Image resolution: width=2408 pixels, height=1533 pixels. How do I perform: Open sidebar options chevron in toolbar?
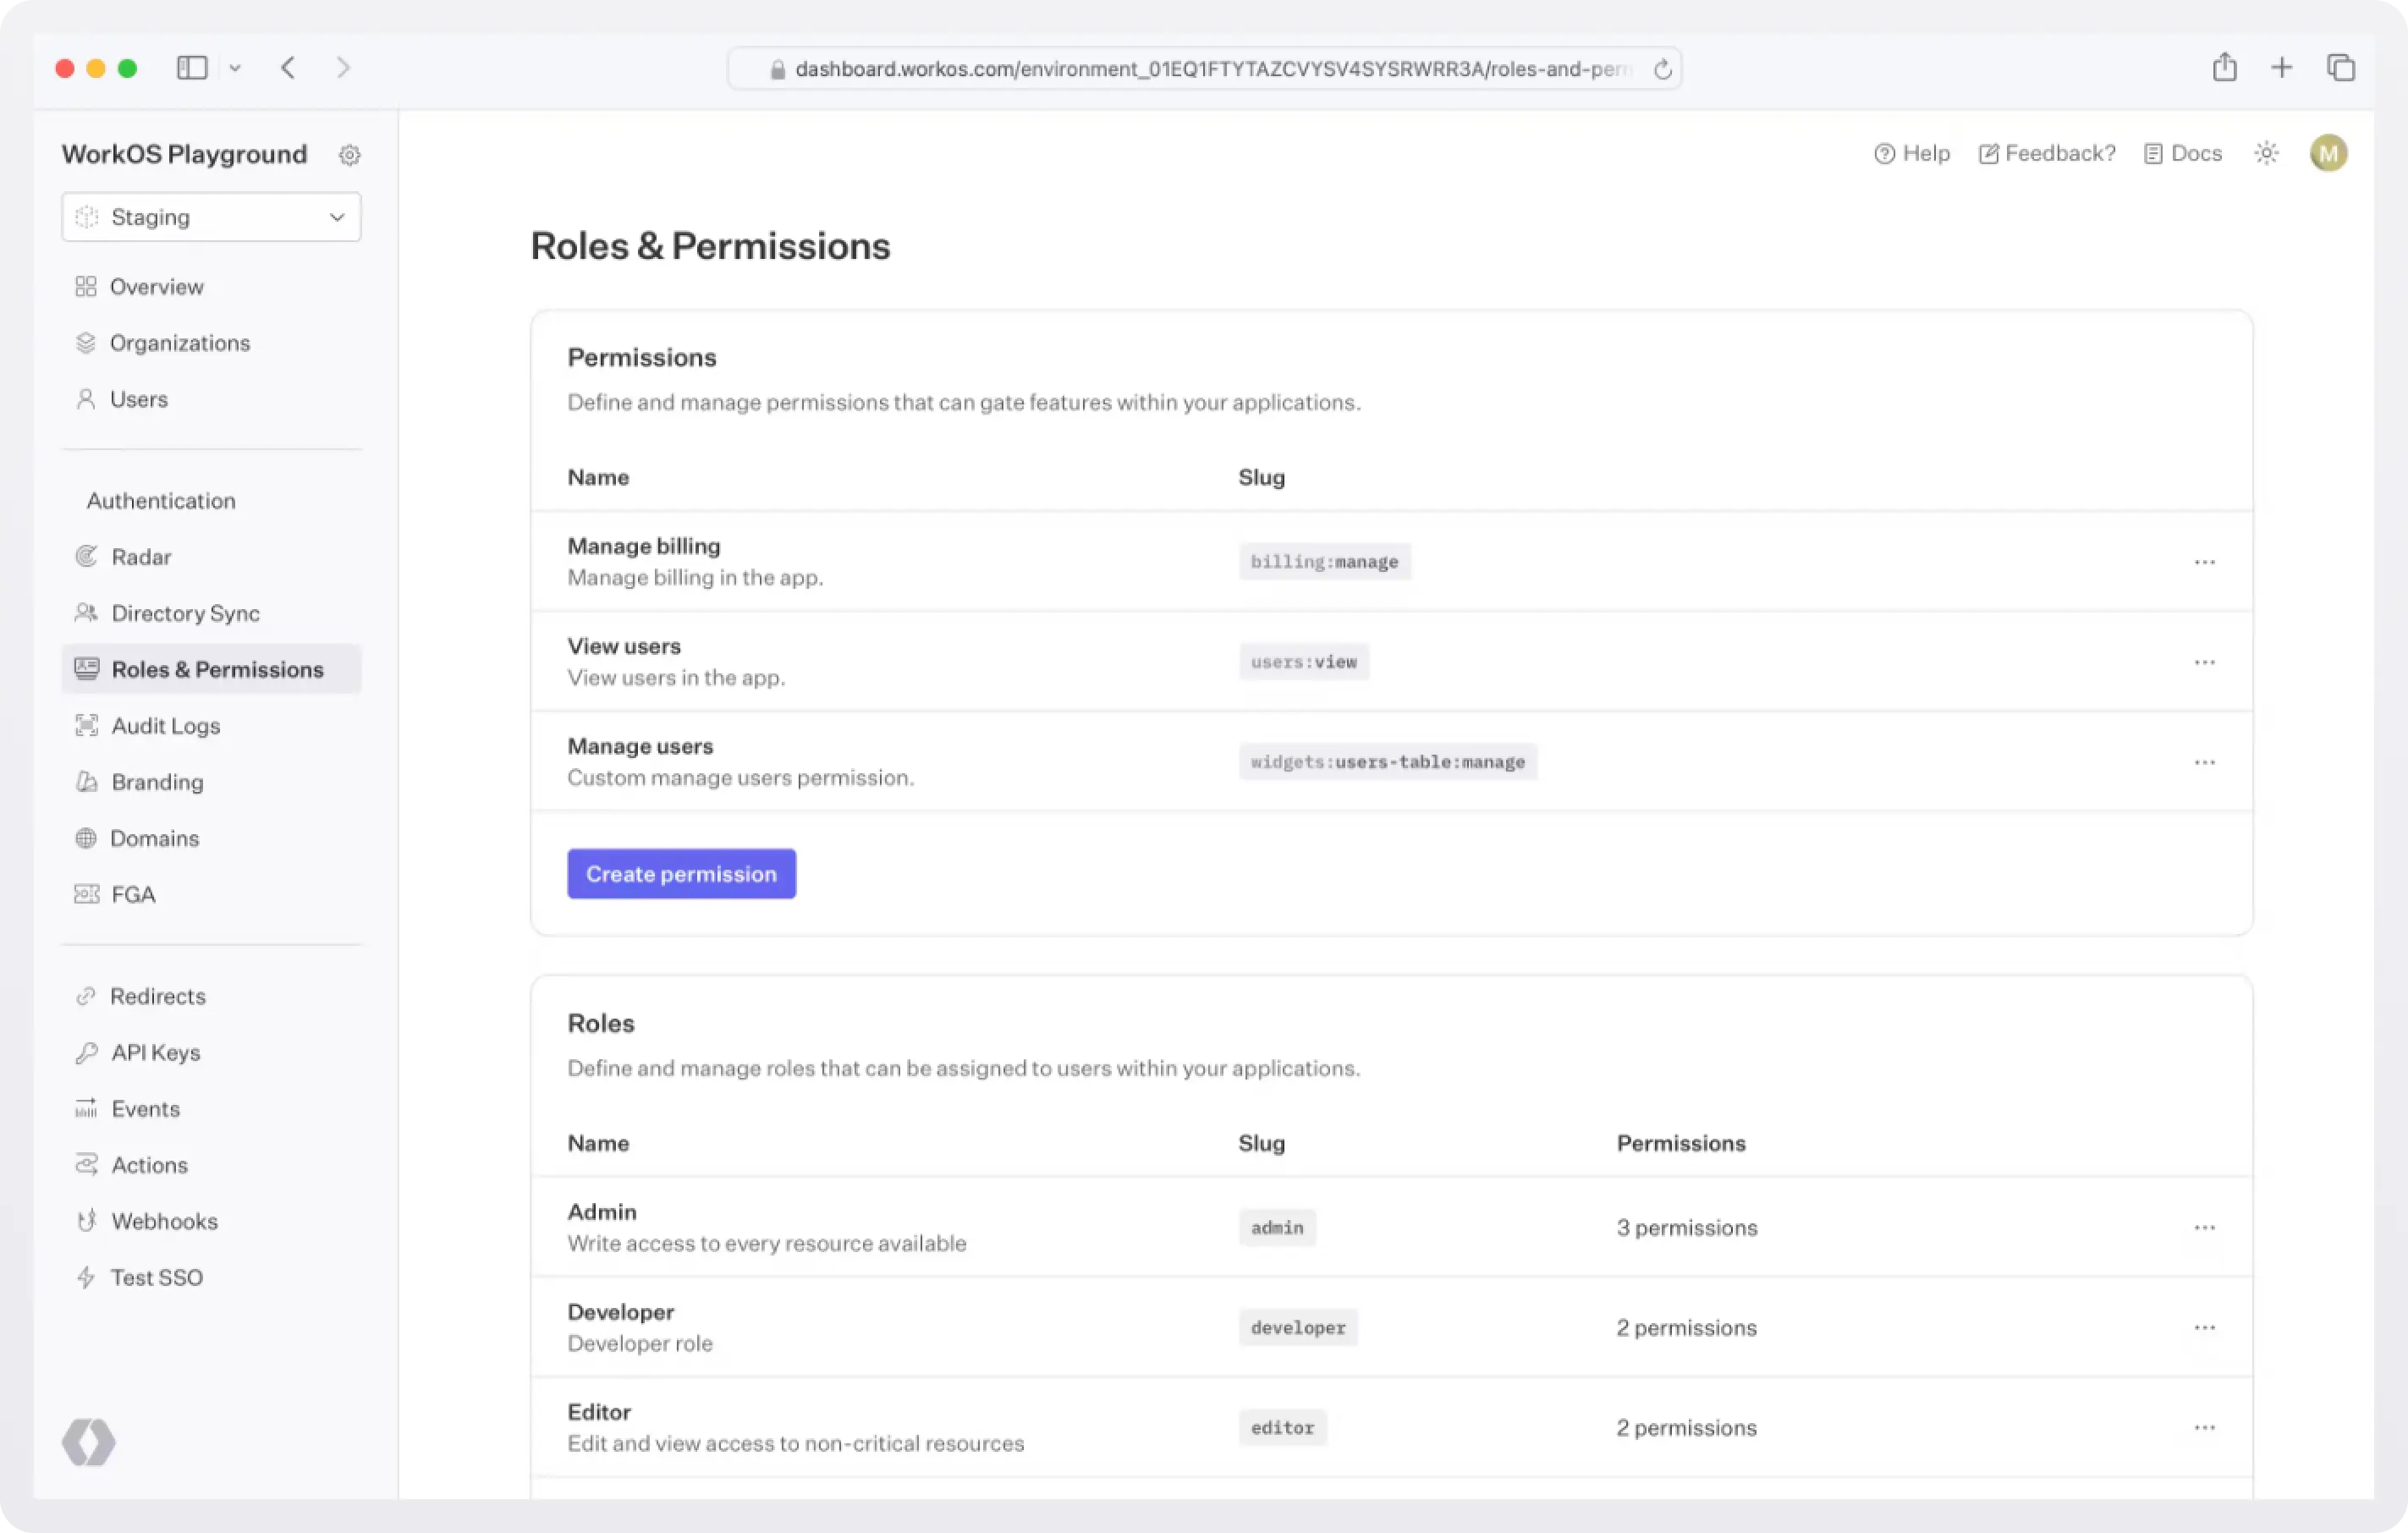click(235, 68)
